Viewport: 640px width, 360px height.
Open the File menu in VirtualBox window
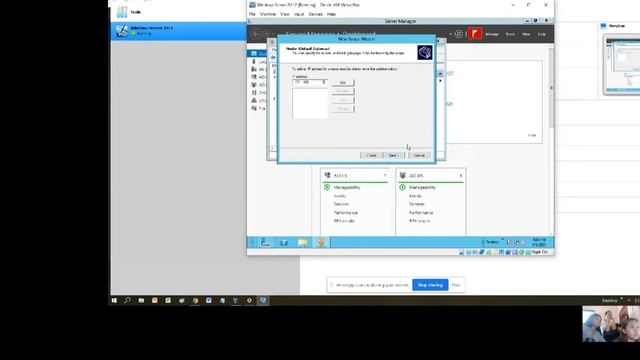252,14
